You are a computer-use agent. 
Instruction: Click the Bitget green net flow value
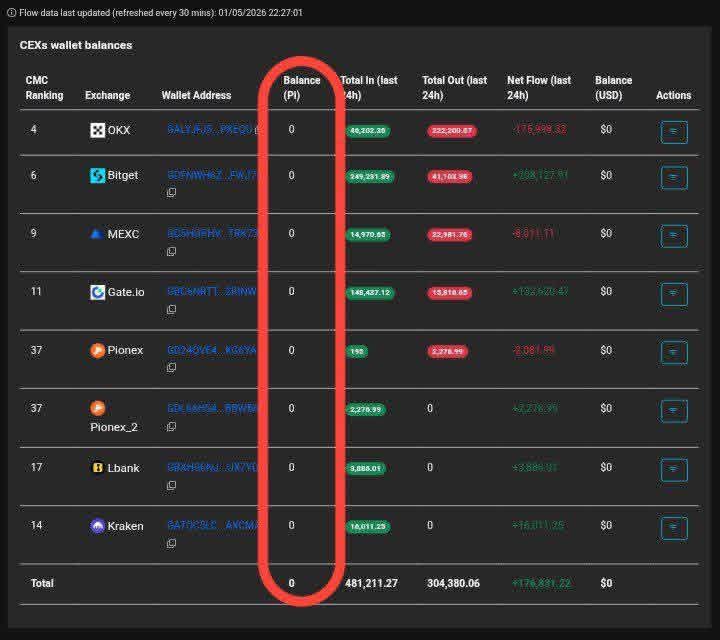pyautogui.click(x=540, y=175)
